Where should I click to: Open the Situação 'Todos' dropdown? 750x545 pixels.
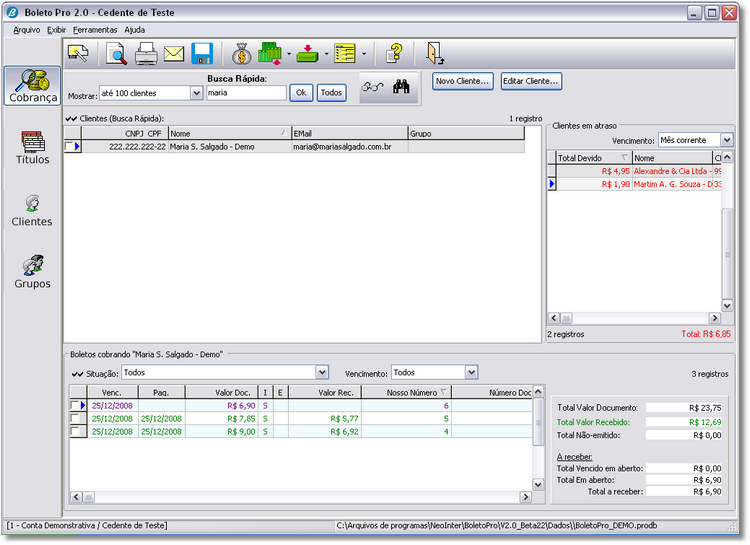pos(322,372)
